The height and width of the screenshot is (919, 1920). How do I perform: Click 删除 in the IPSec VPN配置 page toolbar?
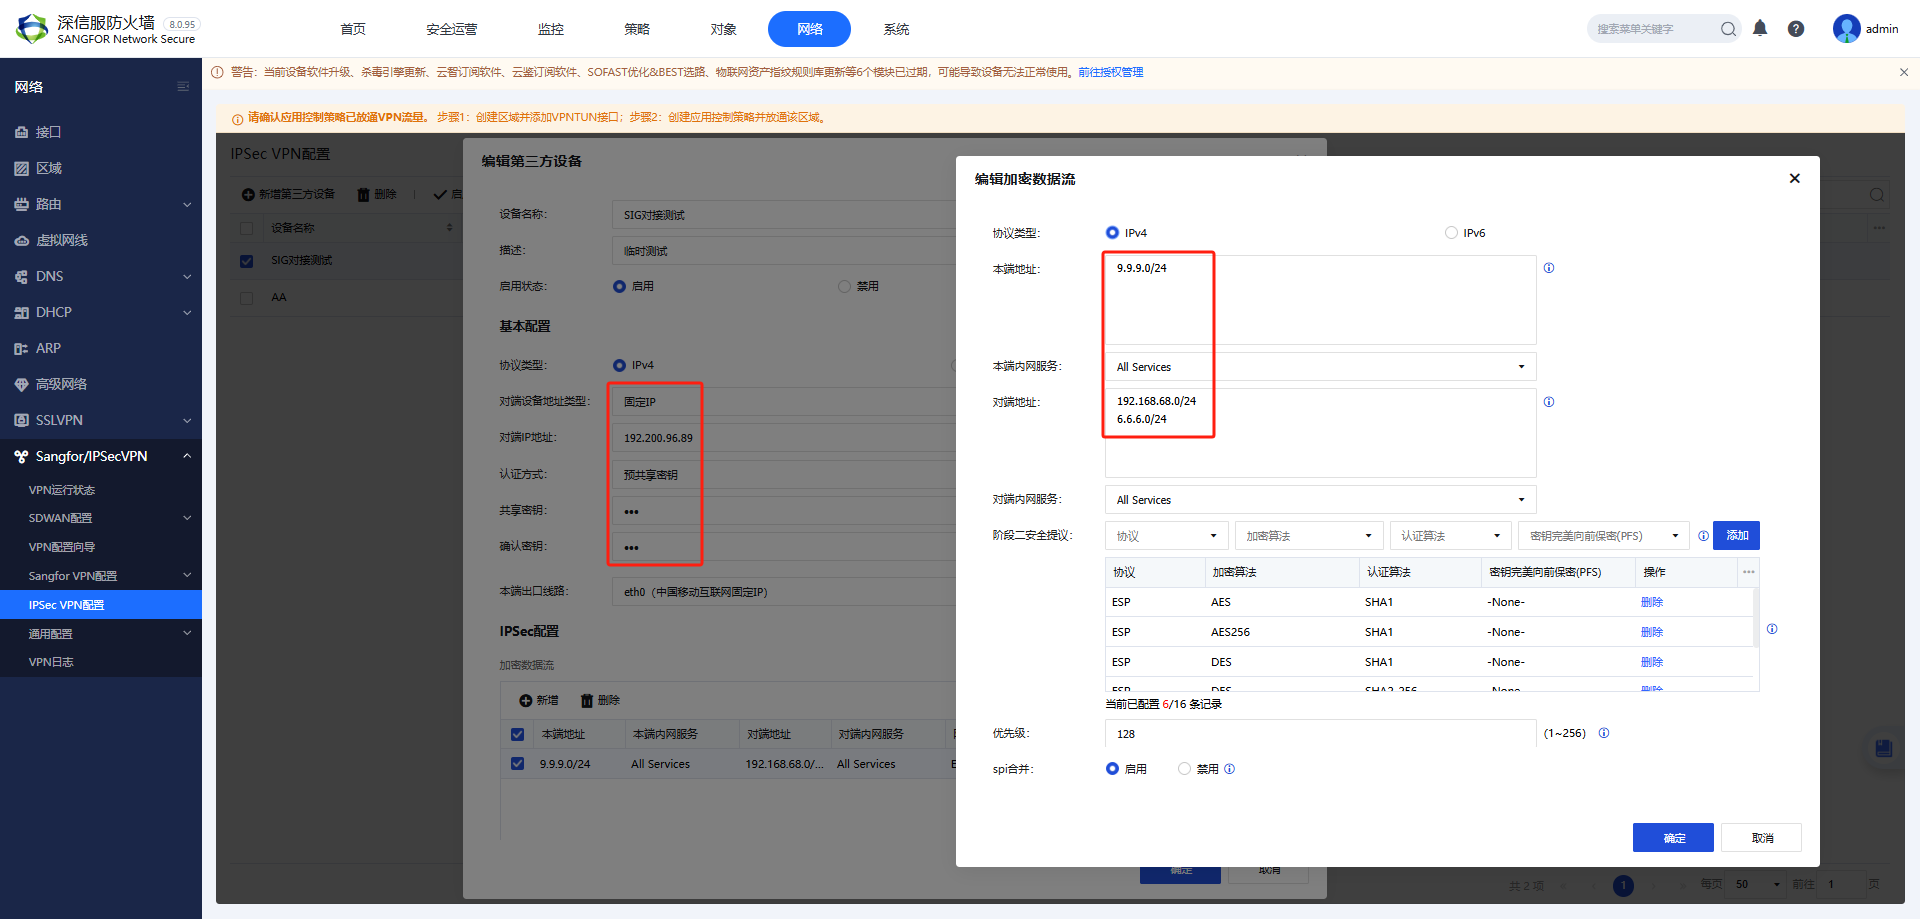377,194
